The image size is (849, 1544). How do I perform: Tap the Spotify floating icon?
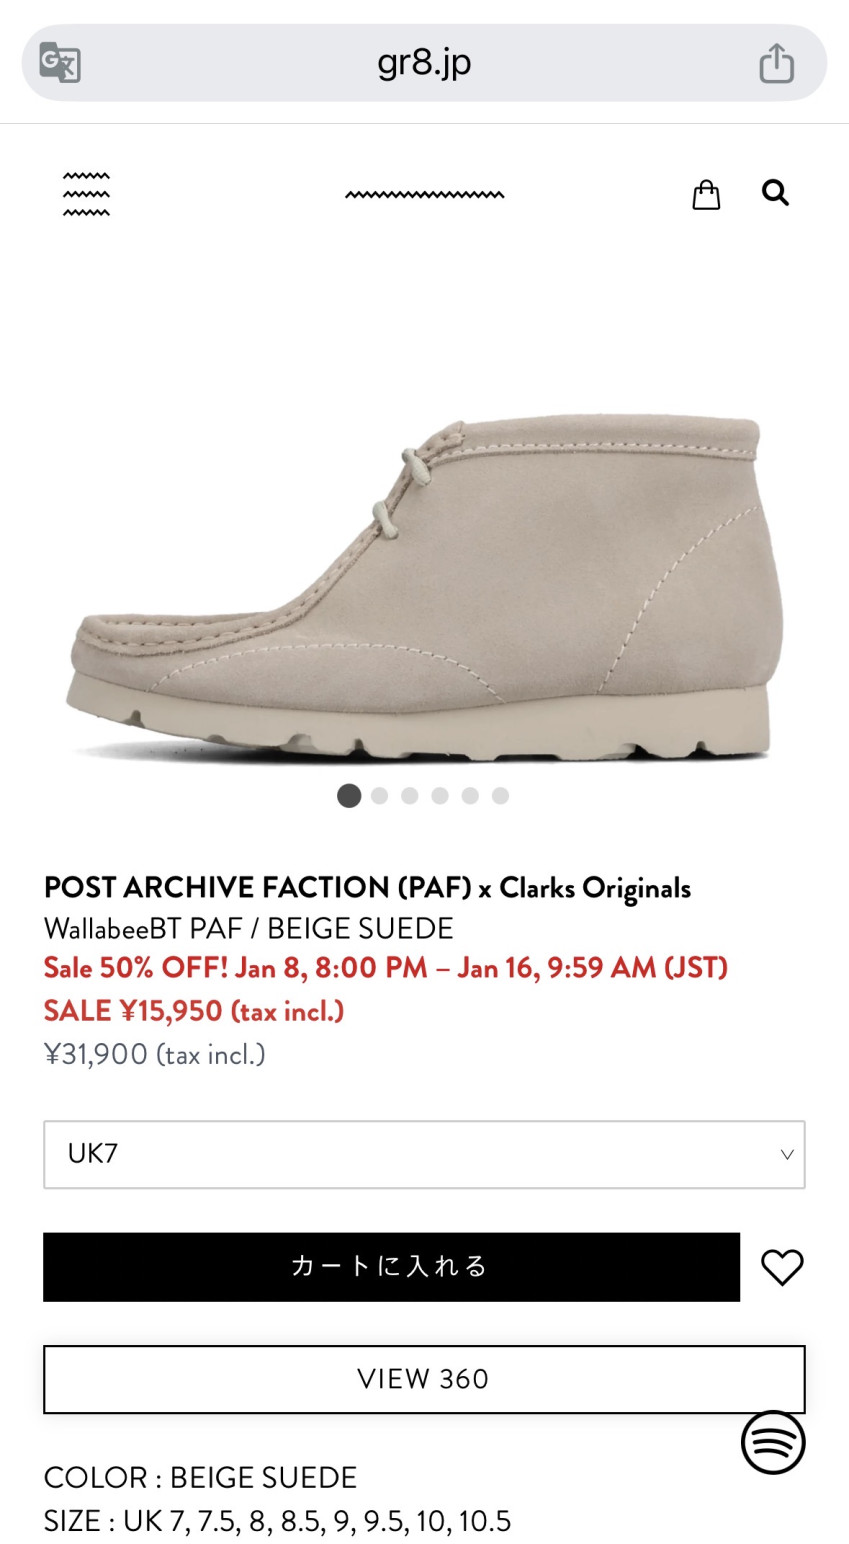pyautogui.click(x=773, y=1442)
